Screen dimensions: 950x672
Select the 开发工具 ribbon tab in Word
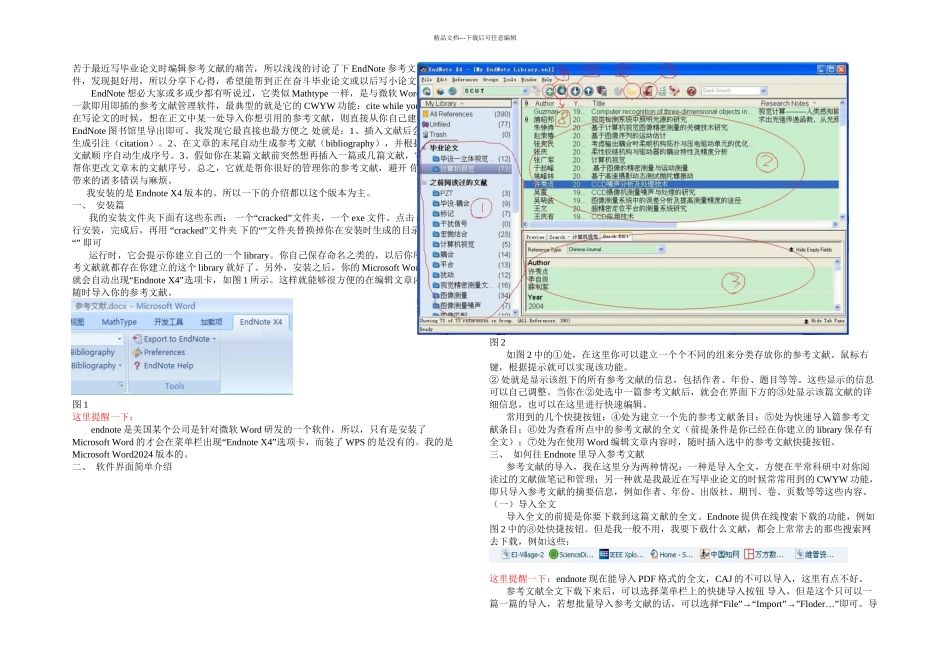pos(168,322)
